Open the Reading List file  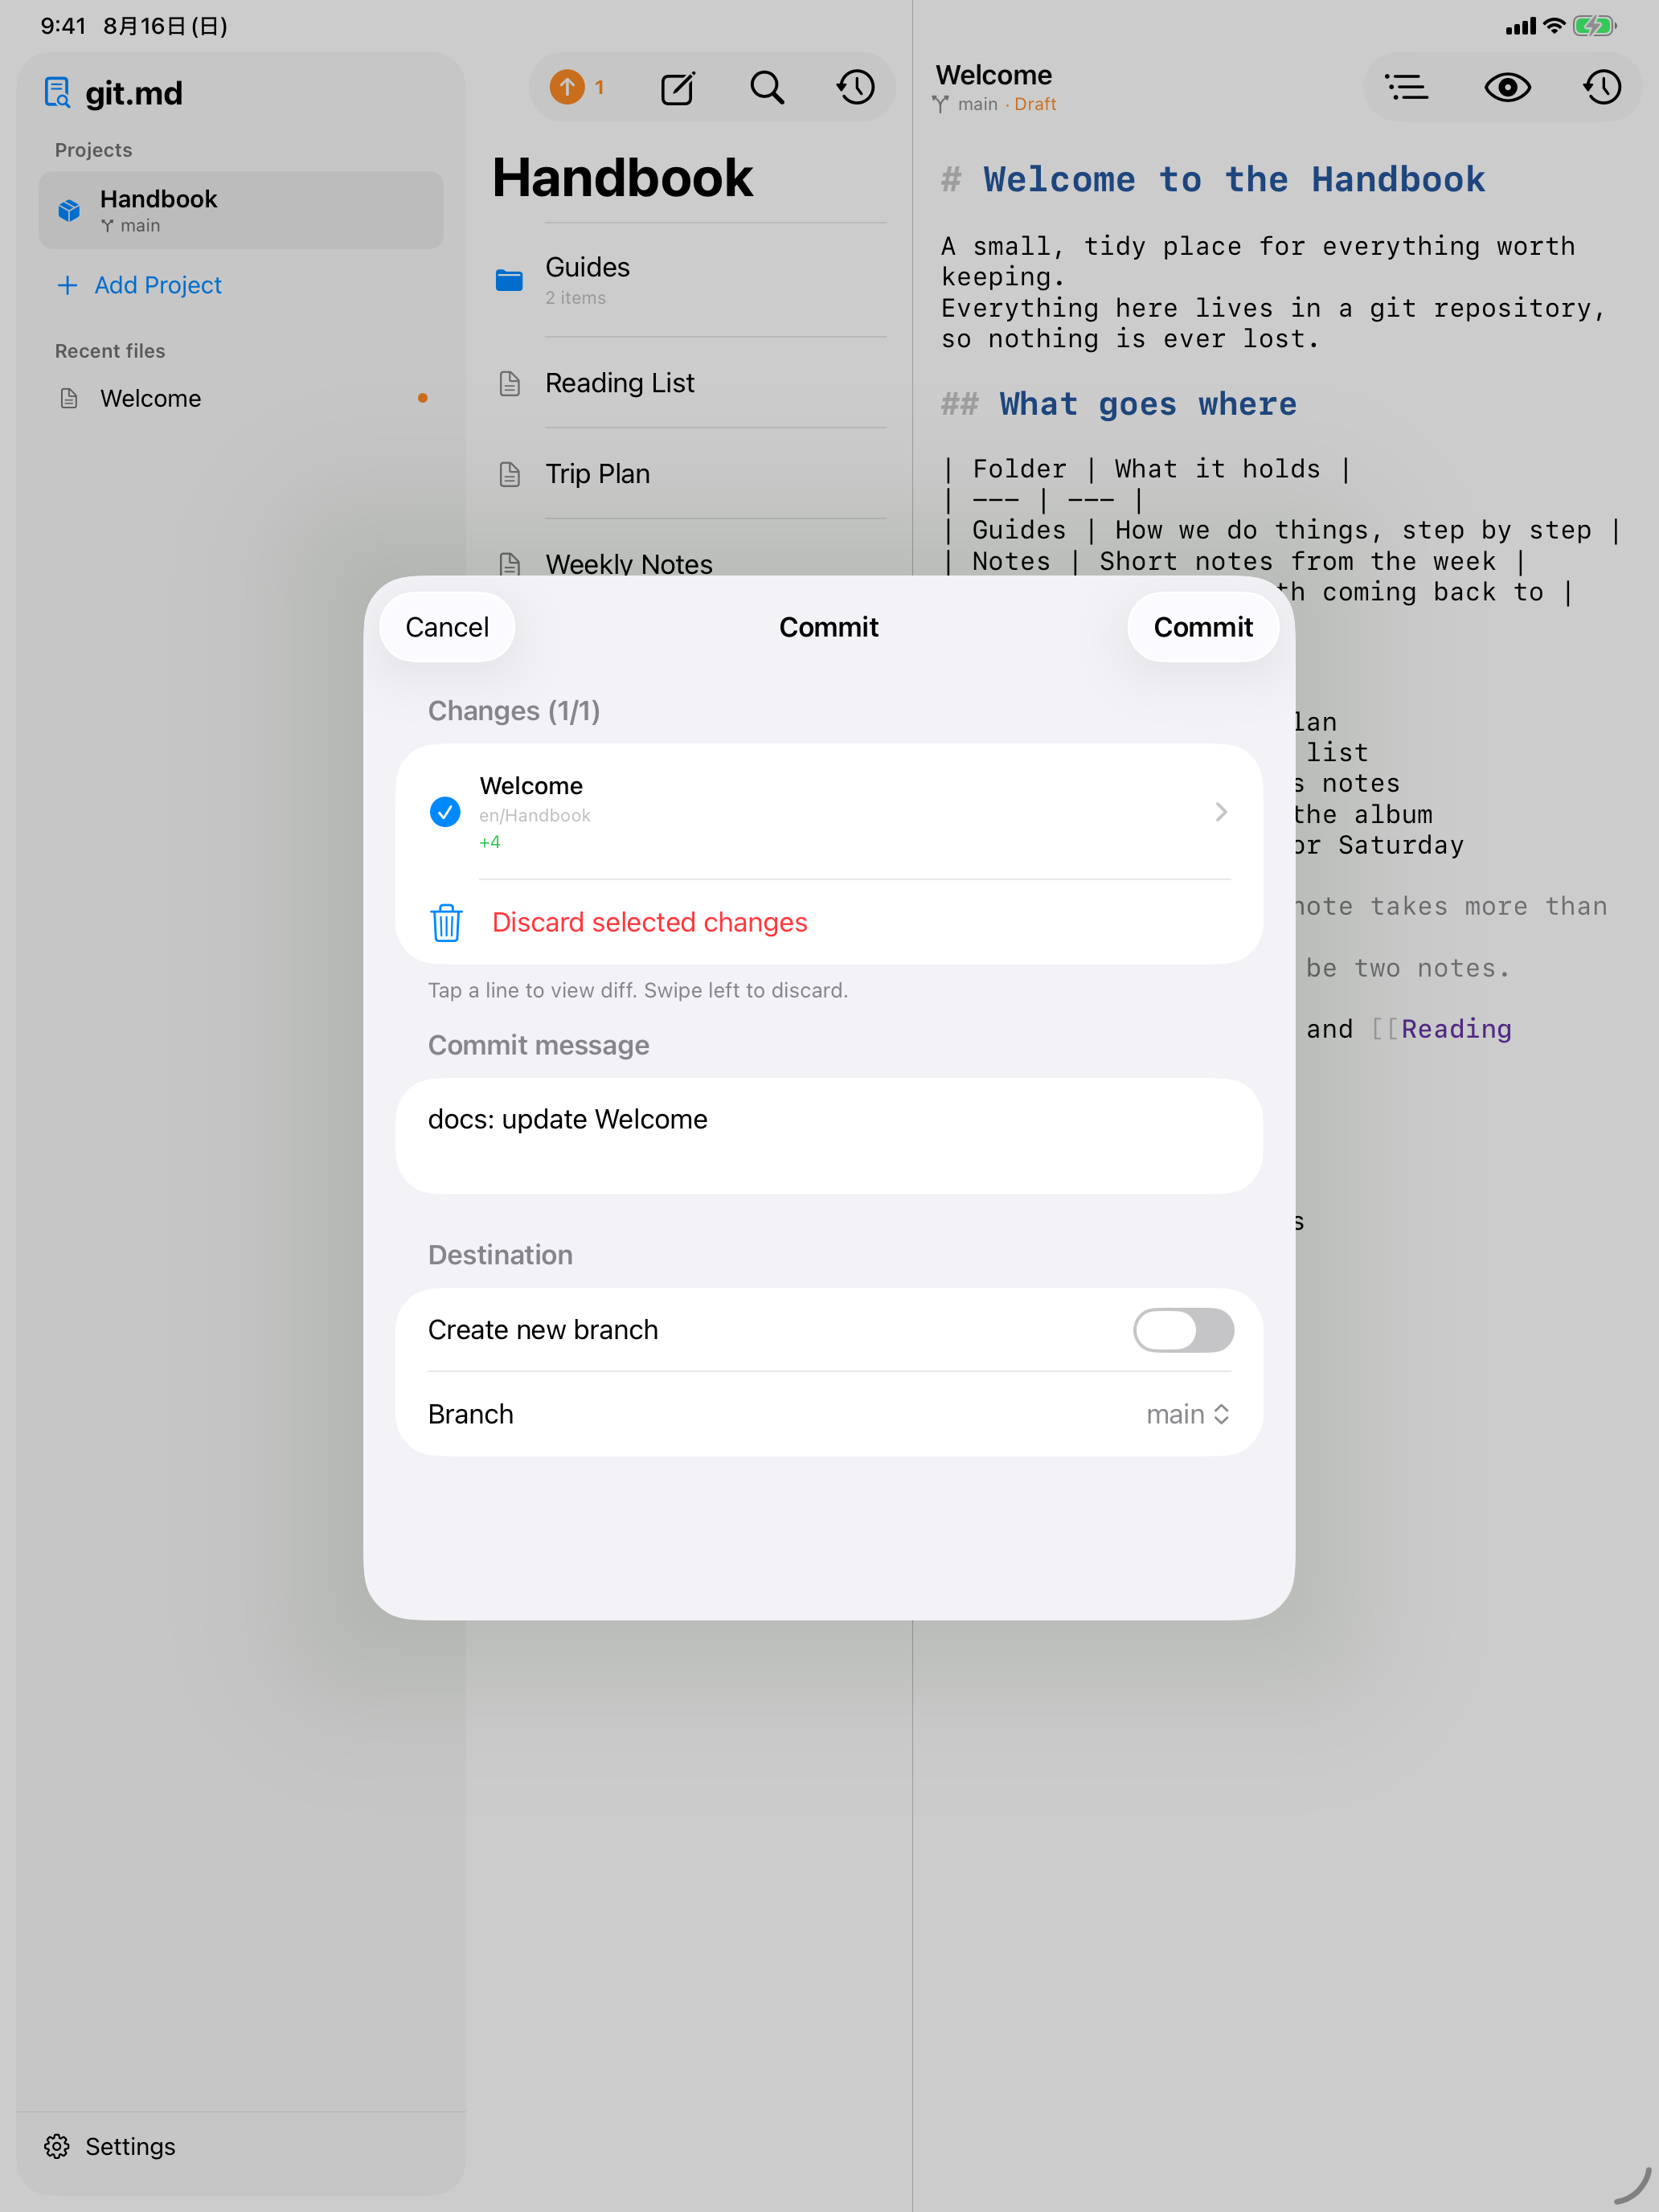[x=690, y=383]
